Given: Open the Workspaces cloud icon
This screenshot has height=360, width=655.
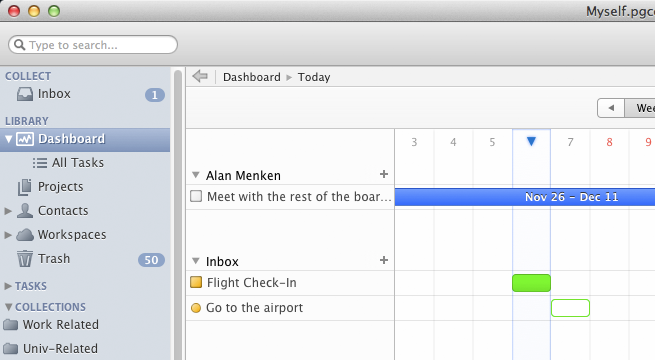Looking at the screenshot, I should click(25, 235).
